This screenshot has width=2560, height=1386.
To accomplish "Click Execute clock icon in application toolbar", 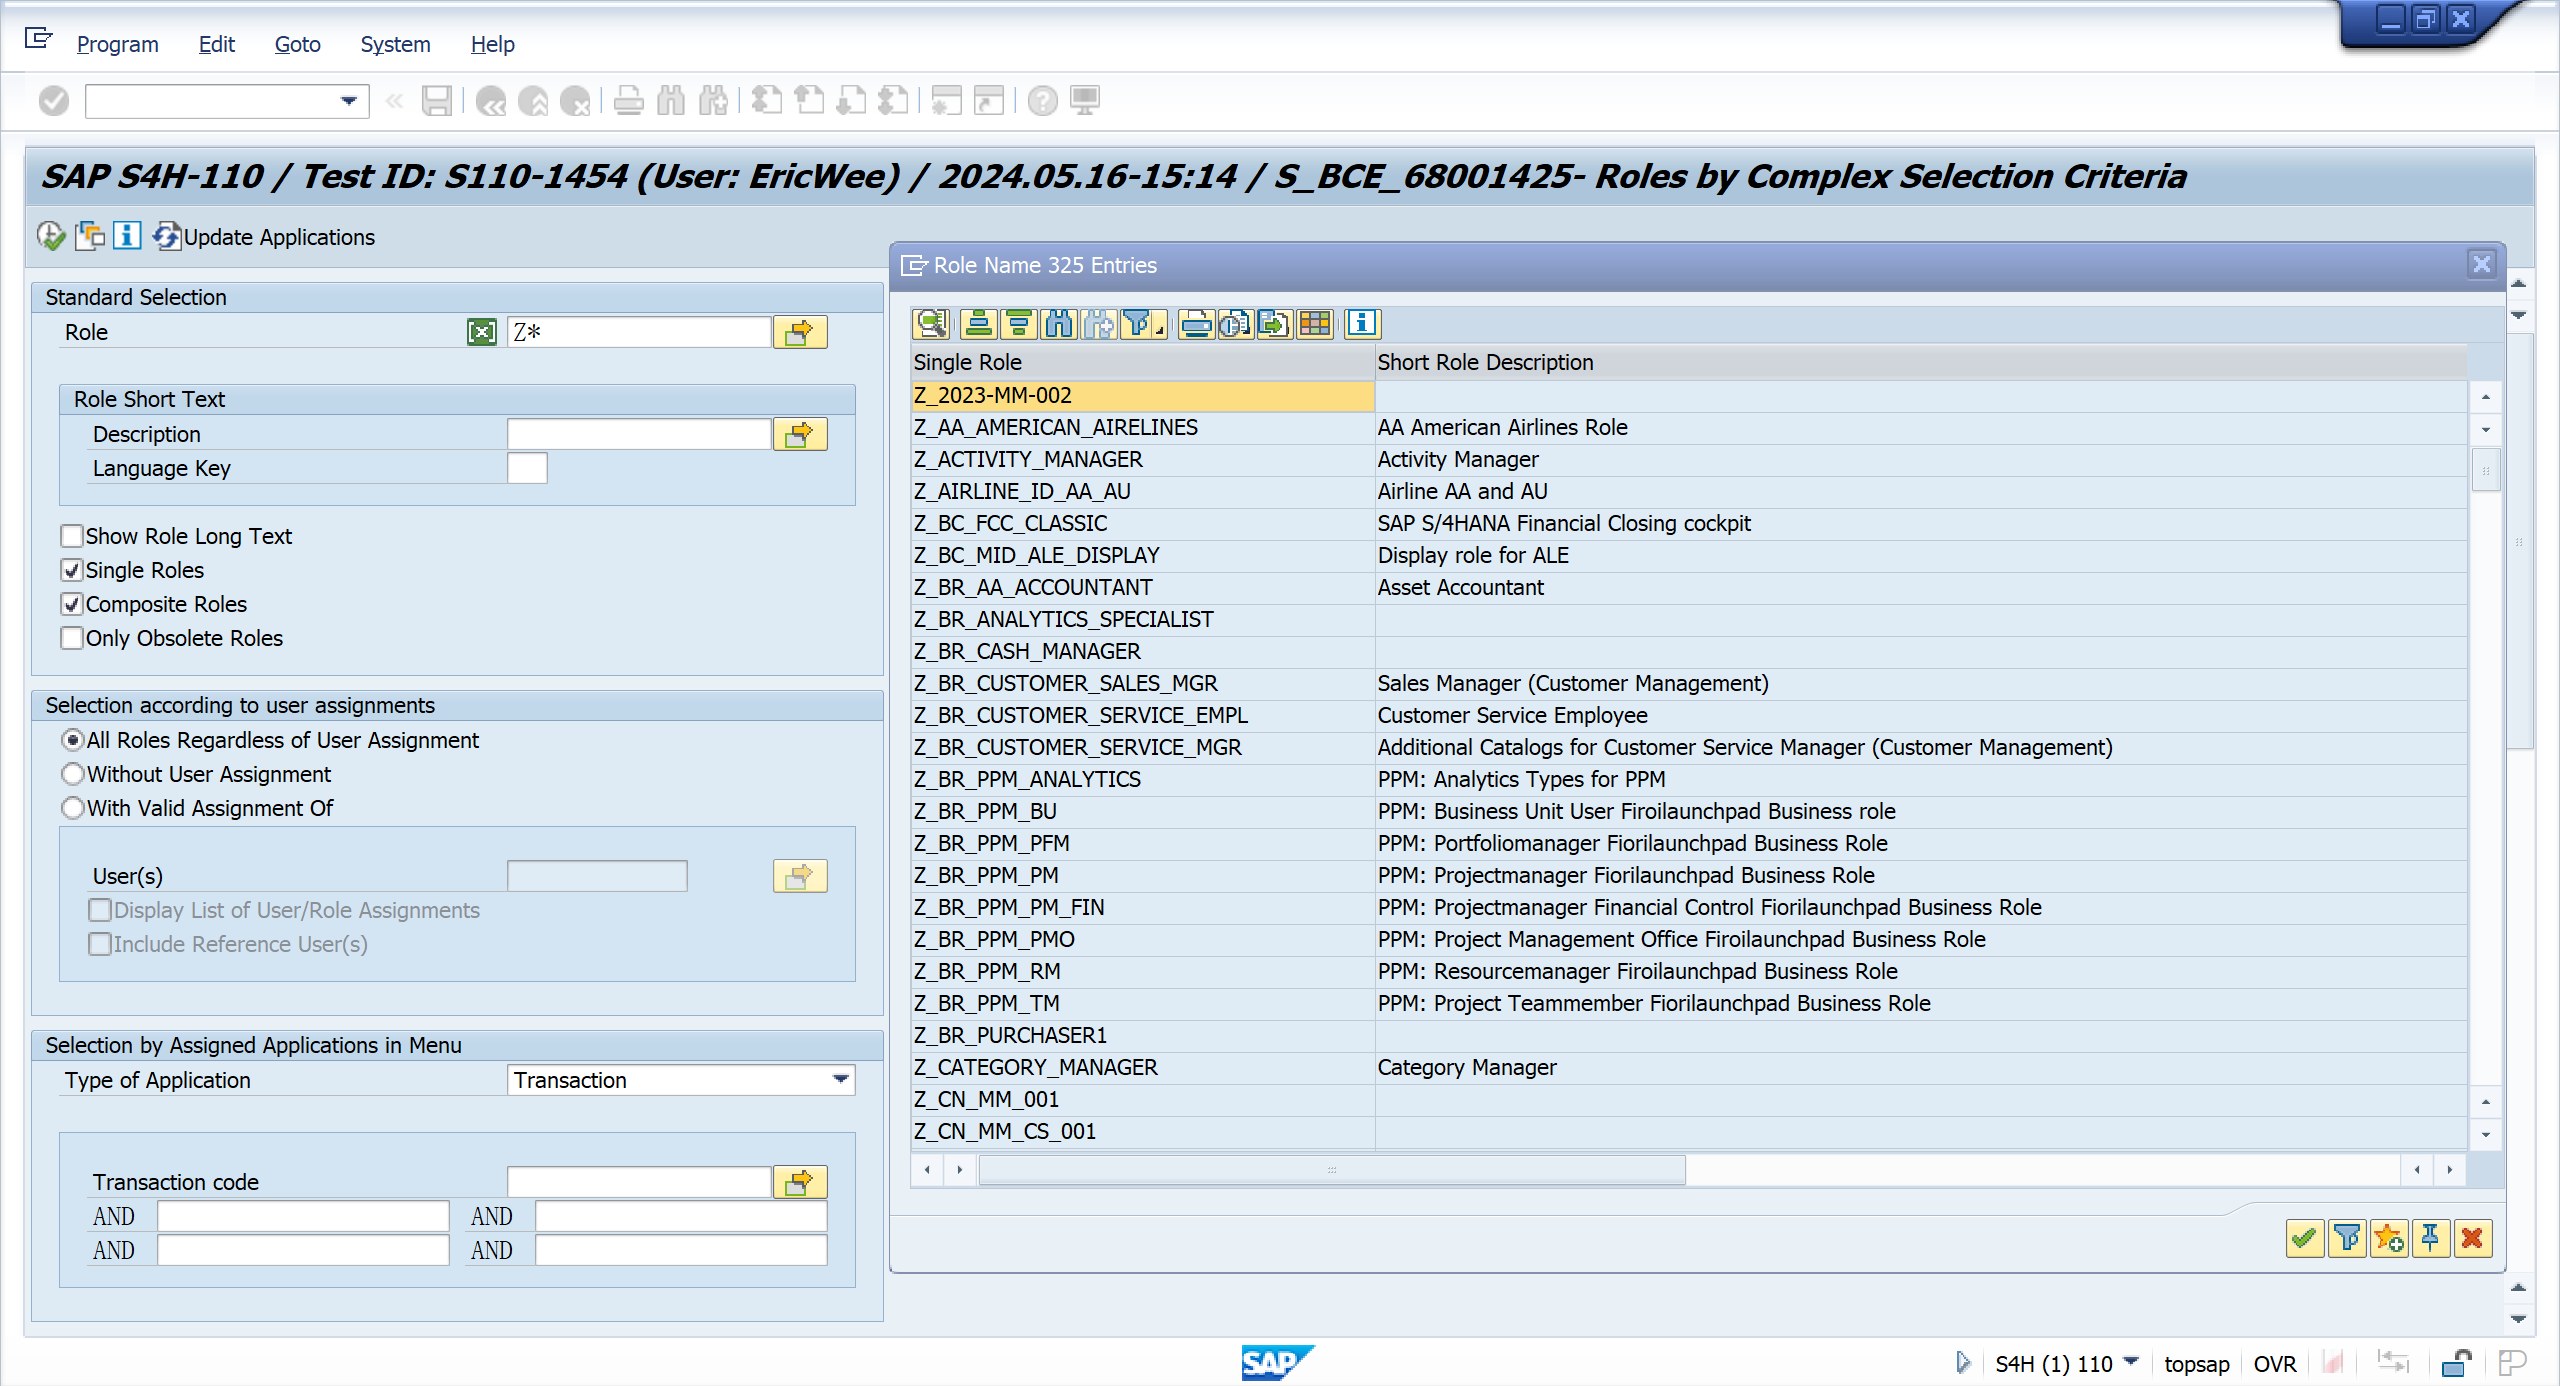I will click(x=50, y=236).
